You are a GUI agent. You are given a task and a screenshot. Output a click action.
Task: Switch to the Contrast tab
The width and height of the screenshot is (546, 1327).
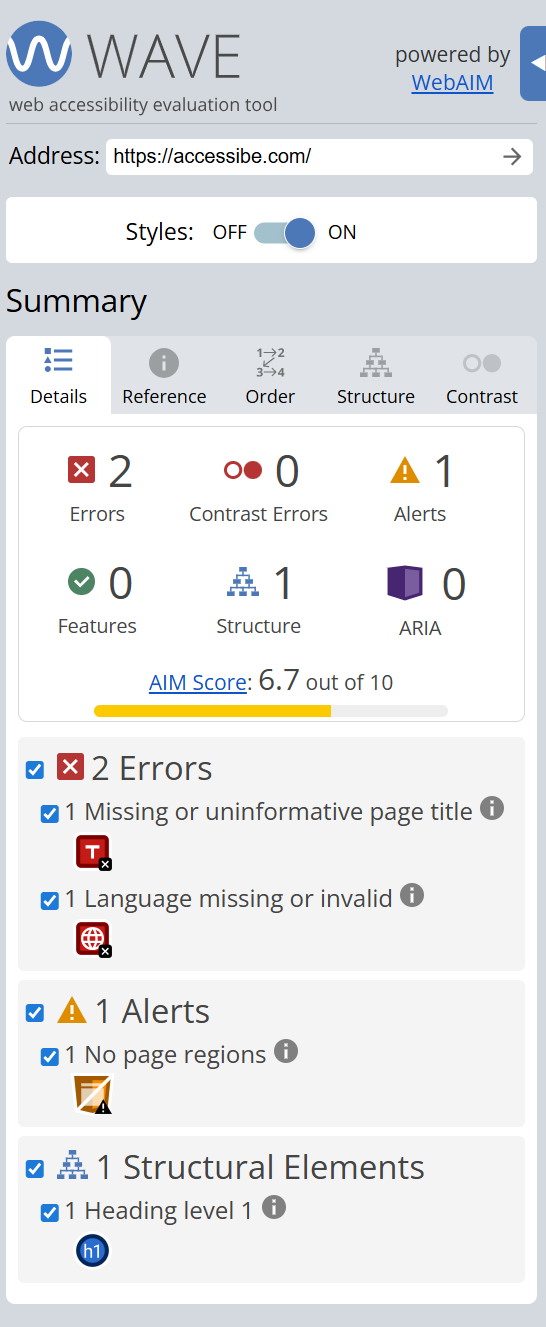482,377
